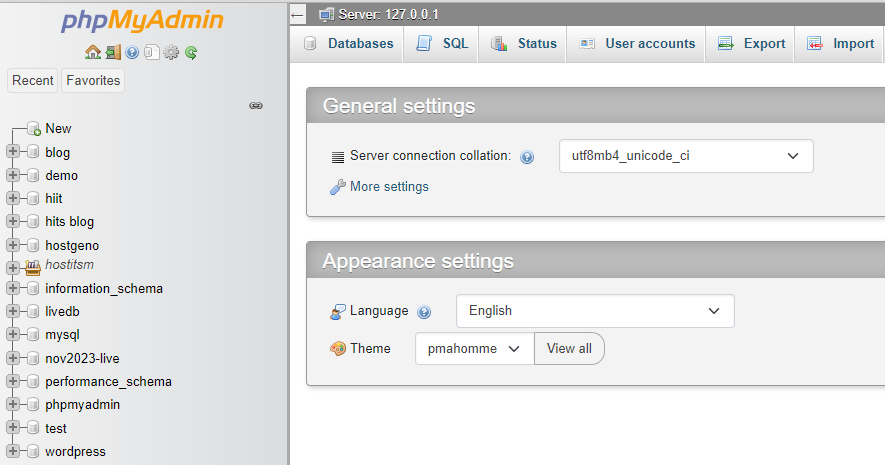This screenshot has width=885, height=465.
Task: Reload navigation panel green refresh icon
Action: click(191, 52)
